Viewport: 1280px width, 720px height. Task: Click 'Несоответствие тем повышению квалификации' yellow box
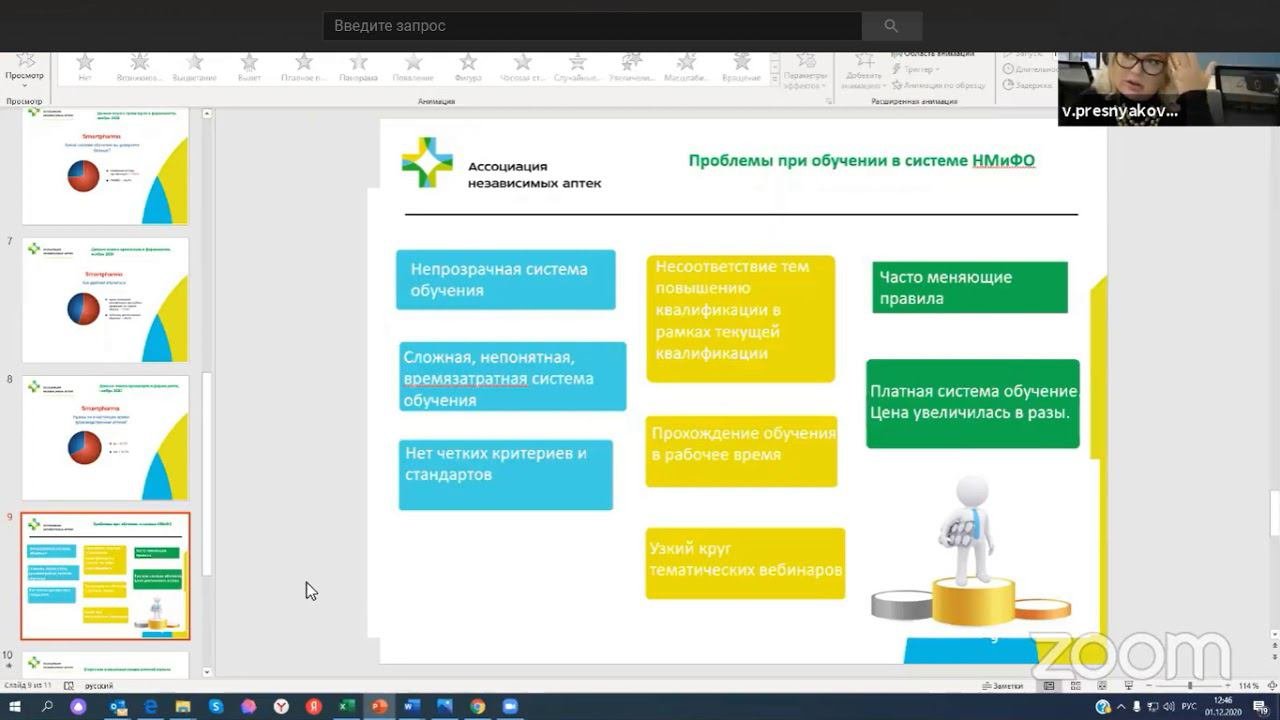click(741, 319)
